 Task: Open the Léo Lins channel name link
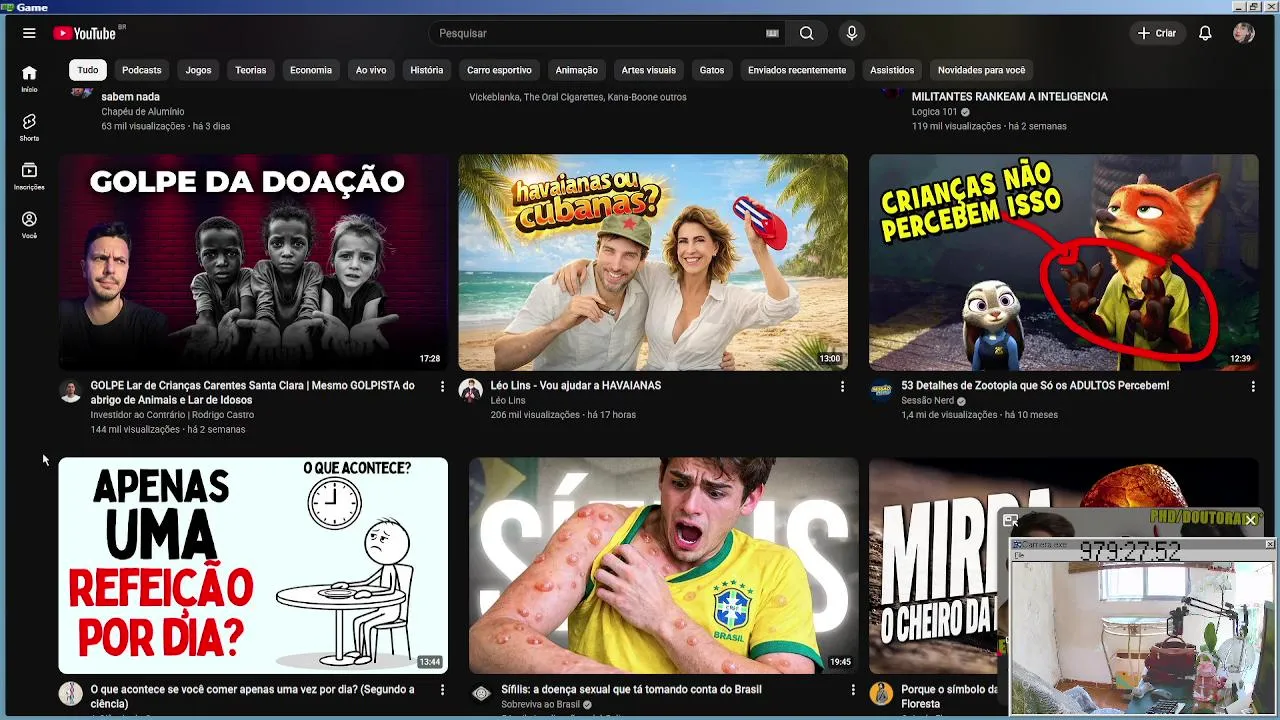pos(508,400)
